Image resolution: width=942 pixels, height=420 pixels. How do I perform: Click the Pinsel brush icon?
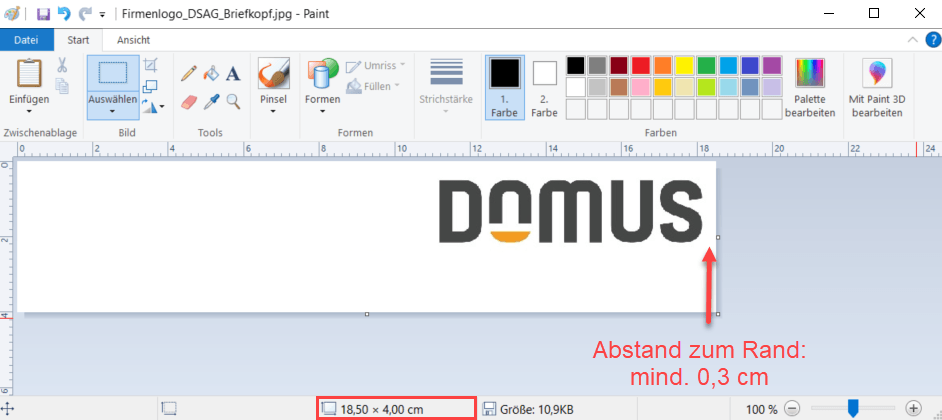[274, 73]
